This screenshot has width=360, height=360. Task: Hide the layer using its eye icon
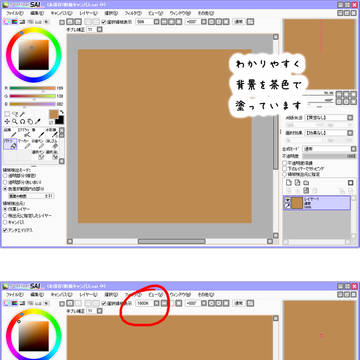[x=287, y=200]
